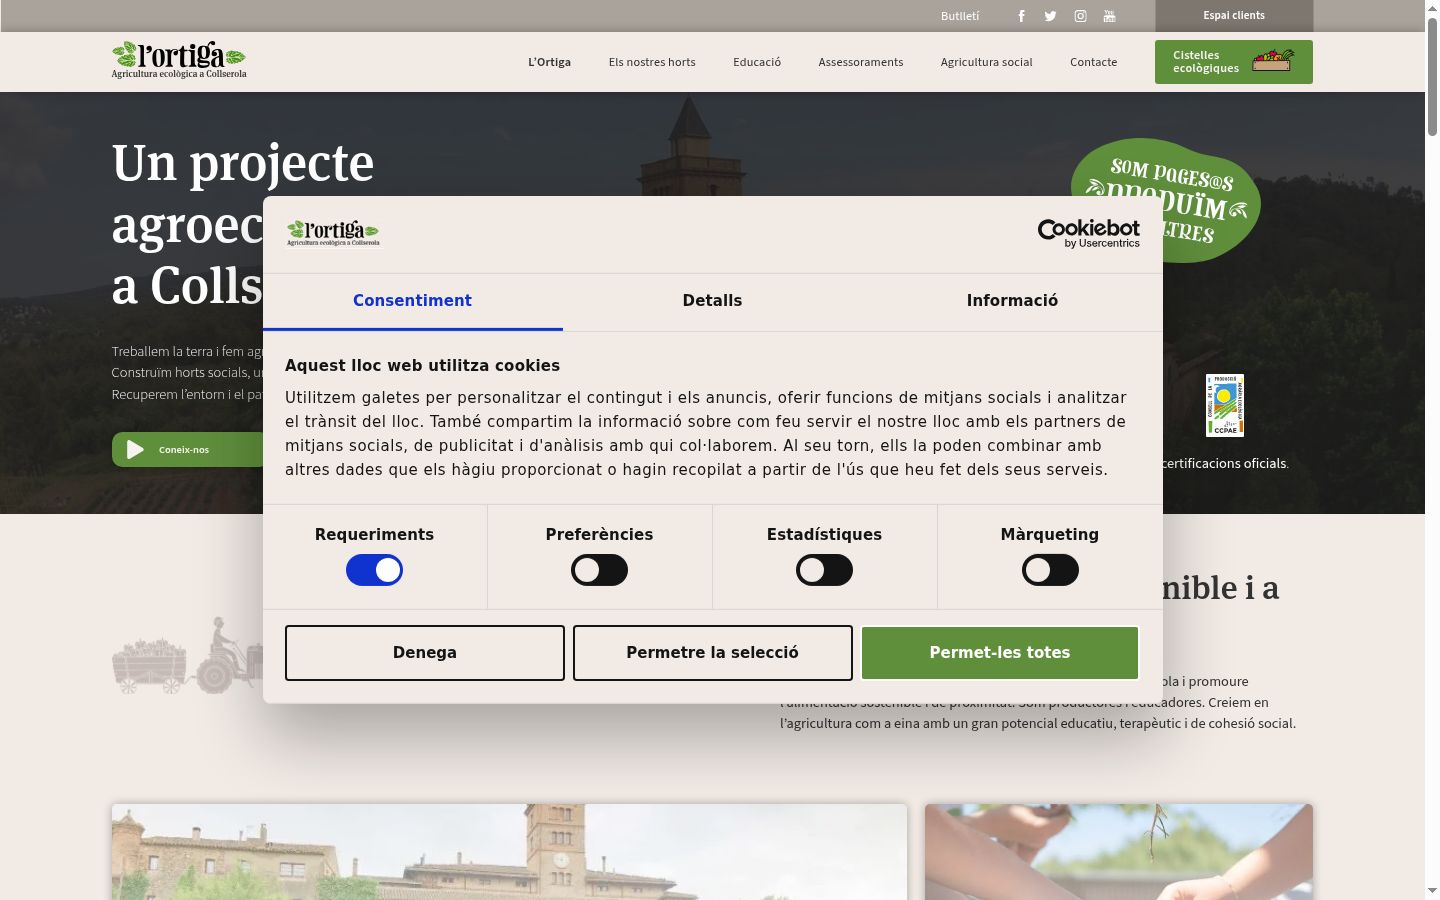1440x900 pixels.
Task: Open the Assessoraments menu item
Action: pyautogui.click(x=861, y=62)
